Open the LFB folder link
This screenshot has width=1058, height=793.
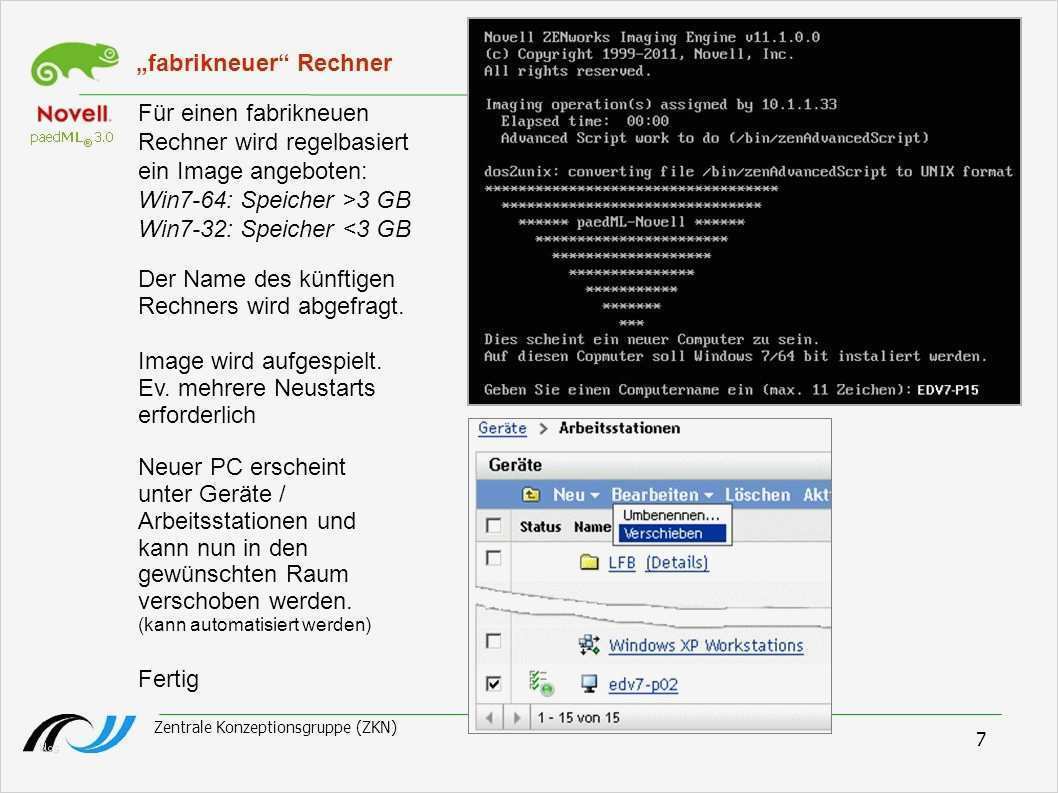click(621, 562)
